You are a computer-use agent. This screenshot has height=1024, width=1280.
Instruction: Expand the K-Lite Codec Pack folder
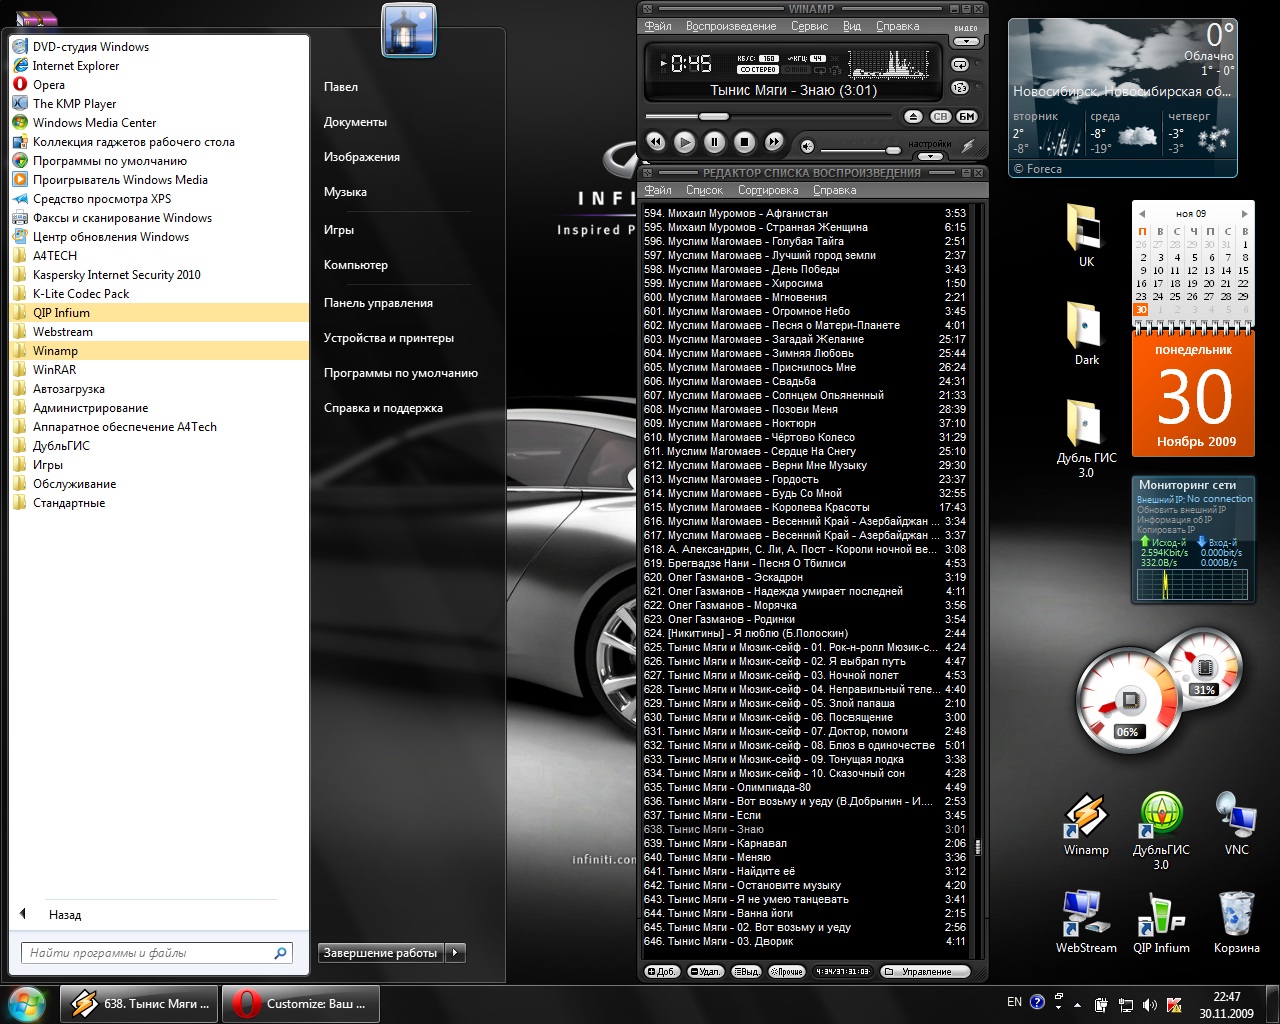[x=159, y=294]
